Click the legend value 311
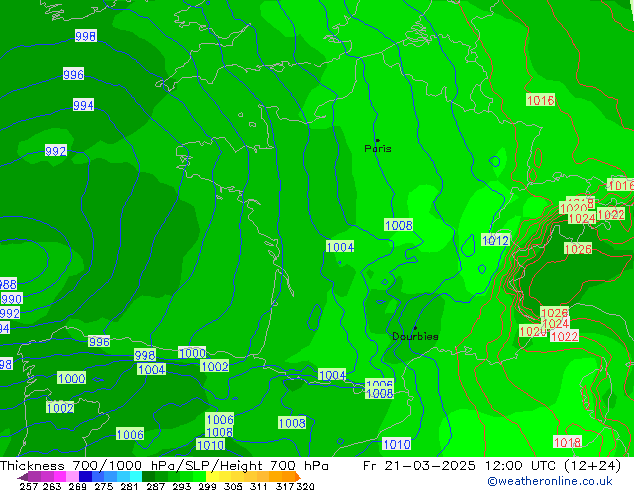This screenshot has width=634, height=490. point(258,486)
